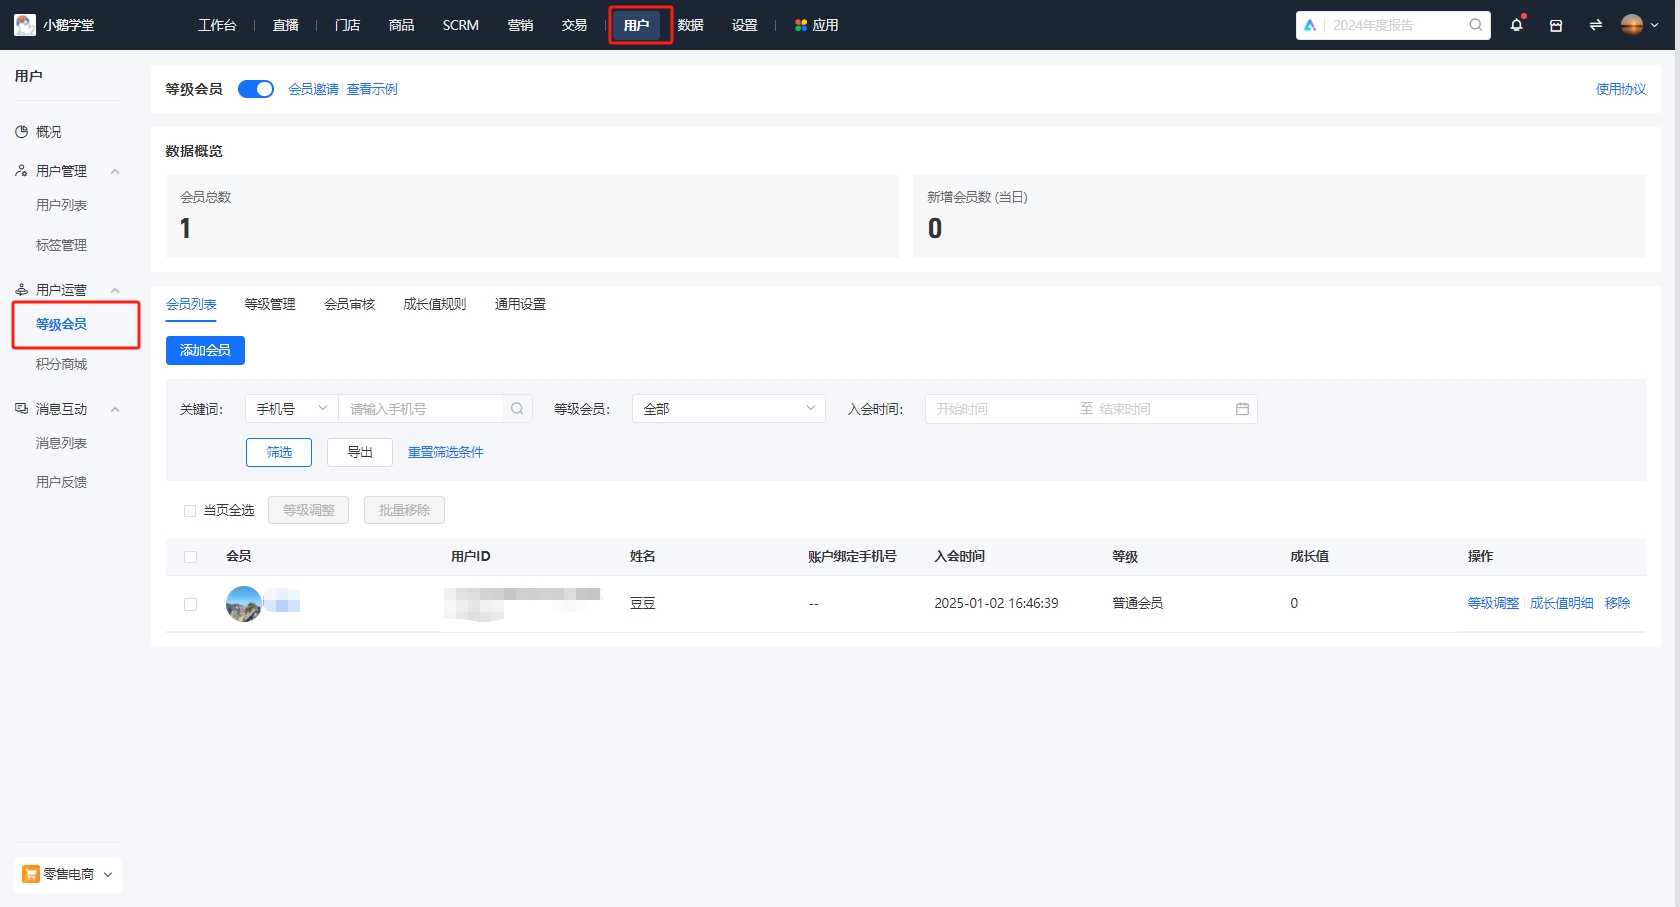
Task: Click the account-switch arrows icon
Action: (x=1596, y=23)
